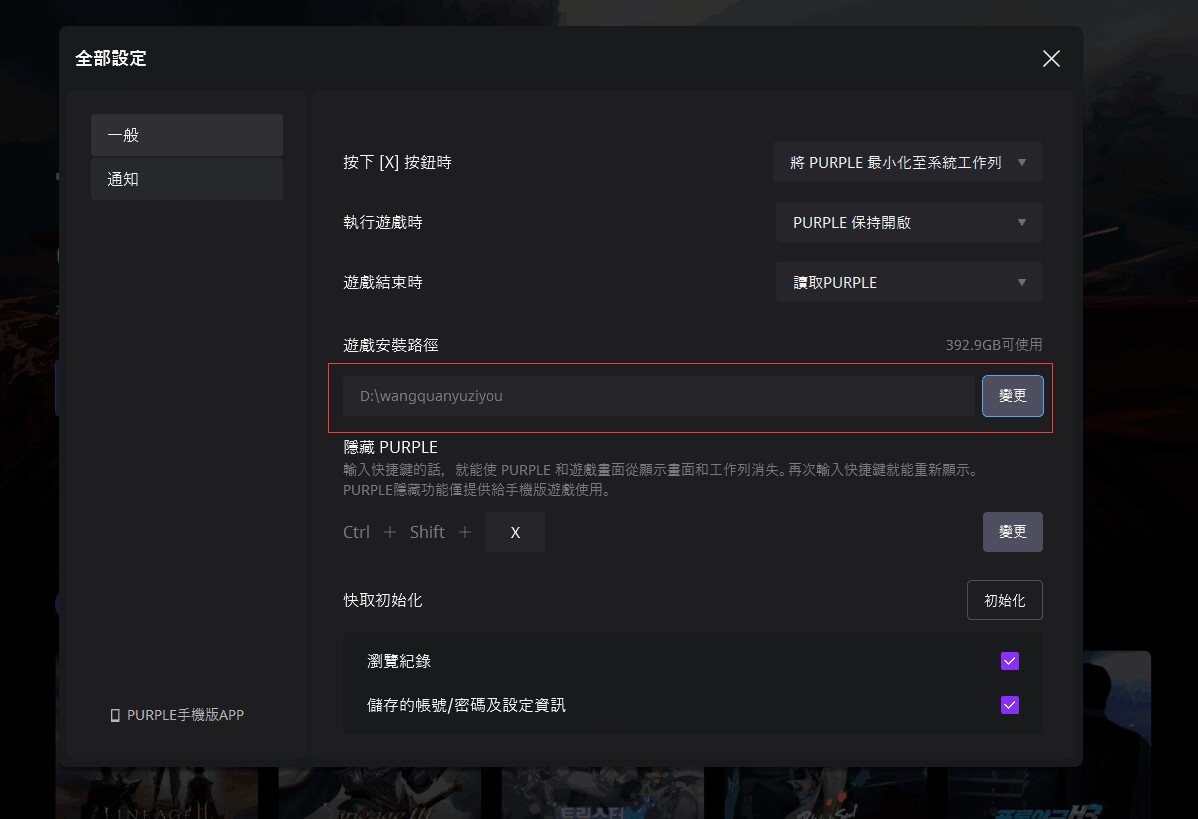Expand the 按下 [X] 按鈕時 dropdown
This screenshot has height=819, width=1198.
click(x=907, y=162)
